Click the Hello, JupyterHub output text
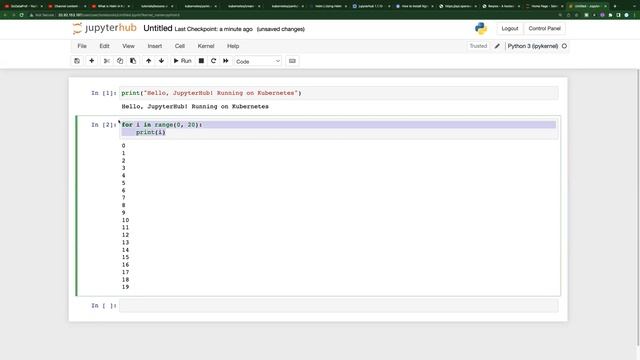 [195, 107]
